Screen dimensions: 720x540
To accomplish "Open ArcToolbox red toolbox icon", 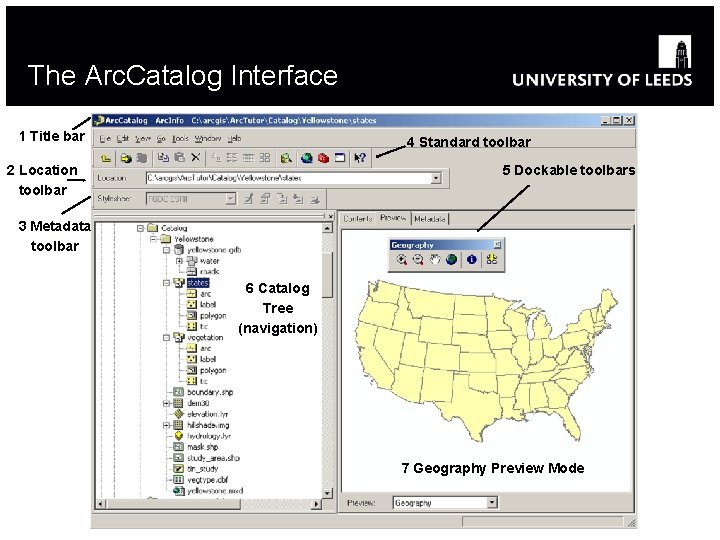I will pyautogui.click(x=323, y=158).
